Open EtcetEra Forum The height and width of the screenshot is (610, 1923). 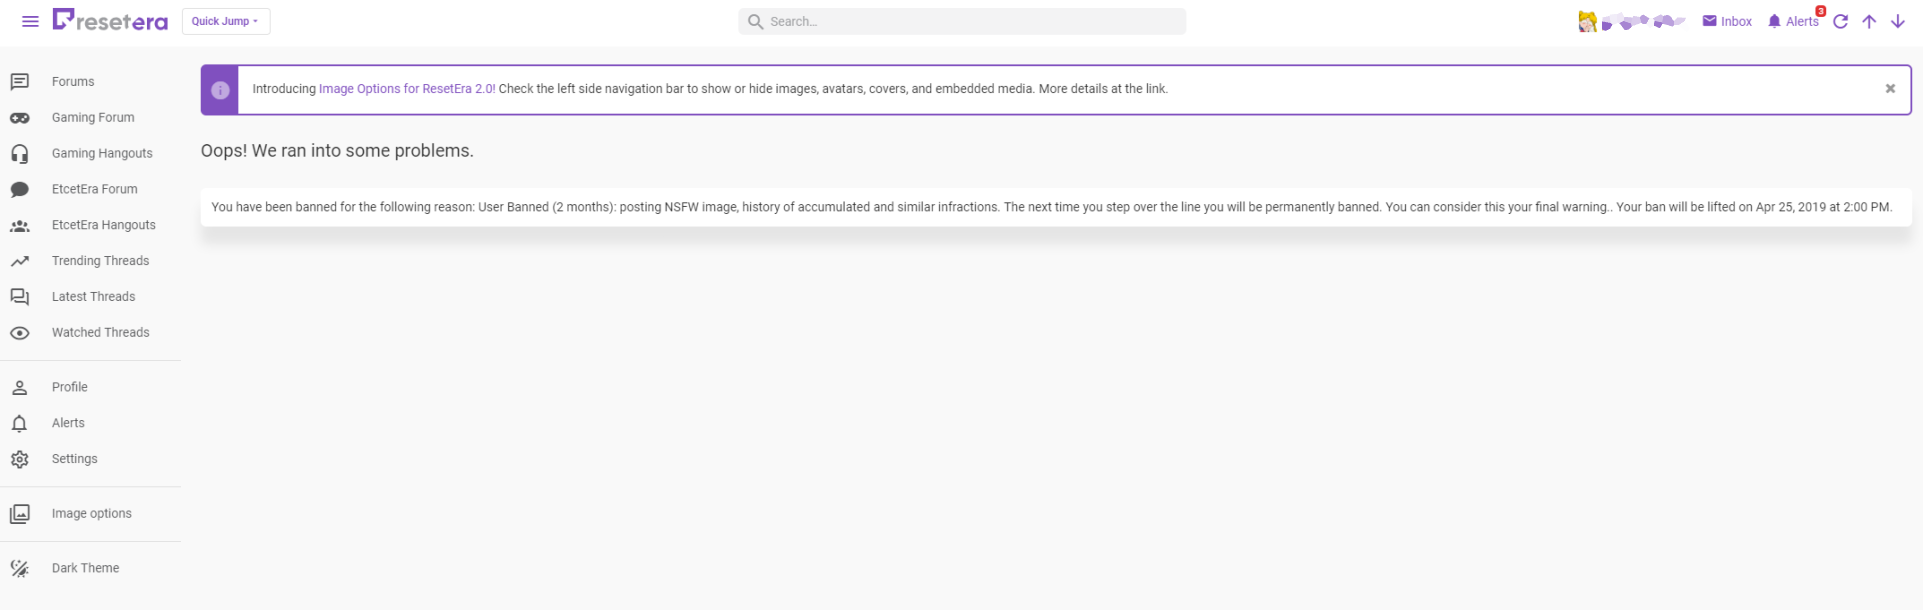tap(95, 189)
